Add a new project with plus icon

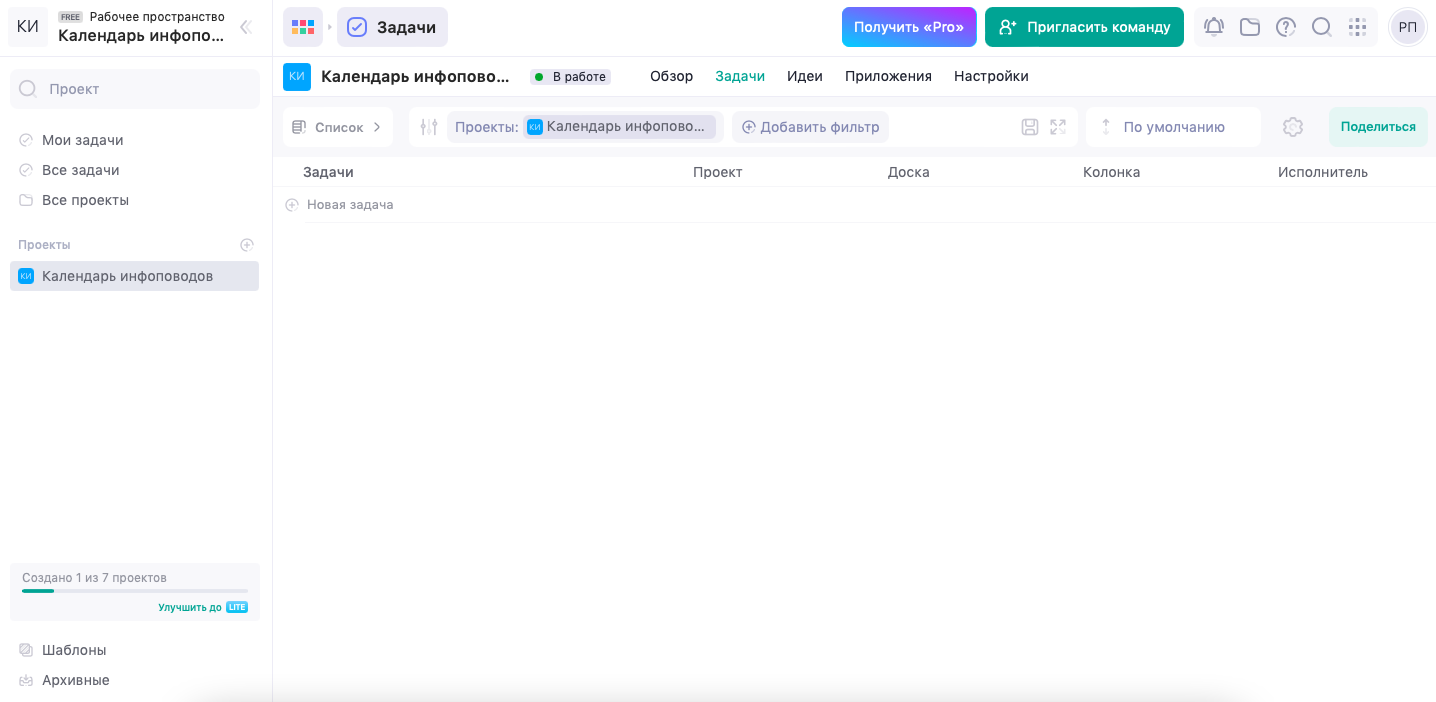247,245
